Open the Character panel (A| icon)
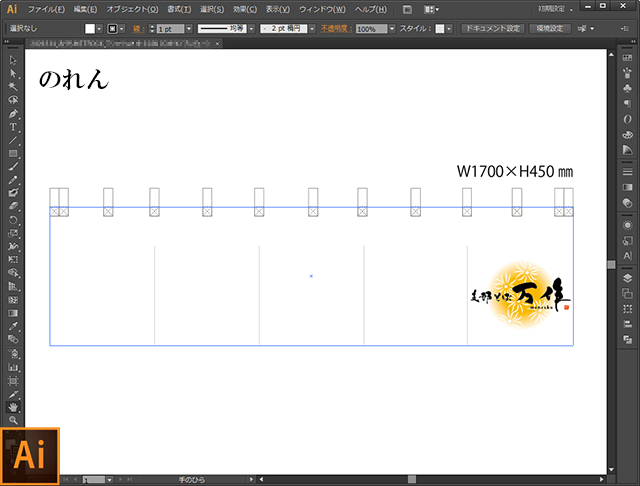 click(627, 256)
